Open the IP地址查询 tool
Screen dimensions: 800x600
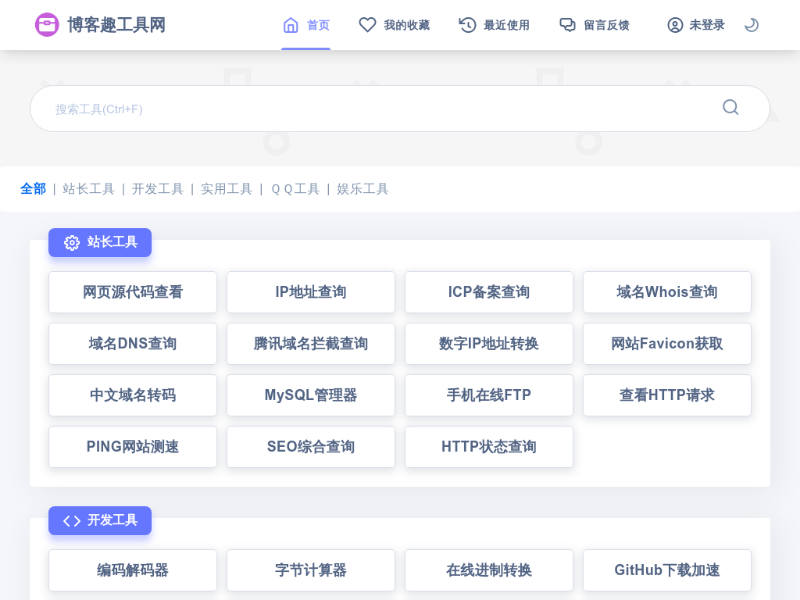(311, 292)
